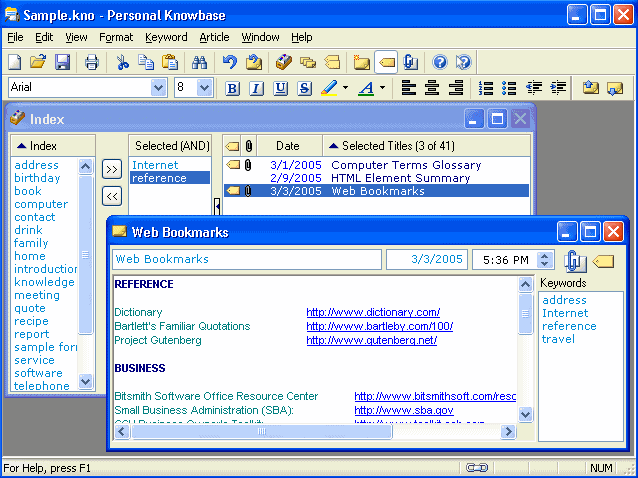Open the bartleby.com/100 link
The width and height of the screenshot is (638, 478).
pos(380,326)
